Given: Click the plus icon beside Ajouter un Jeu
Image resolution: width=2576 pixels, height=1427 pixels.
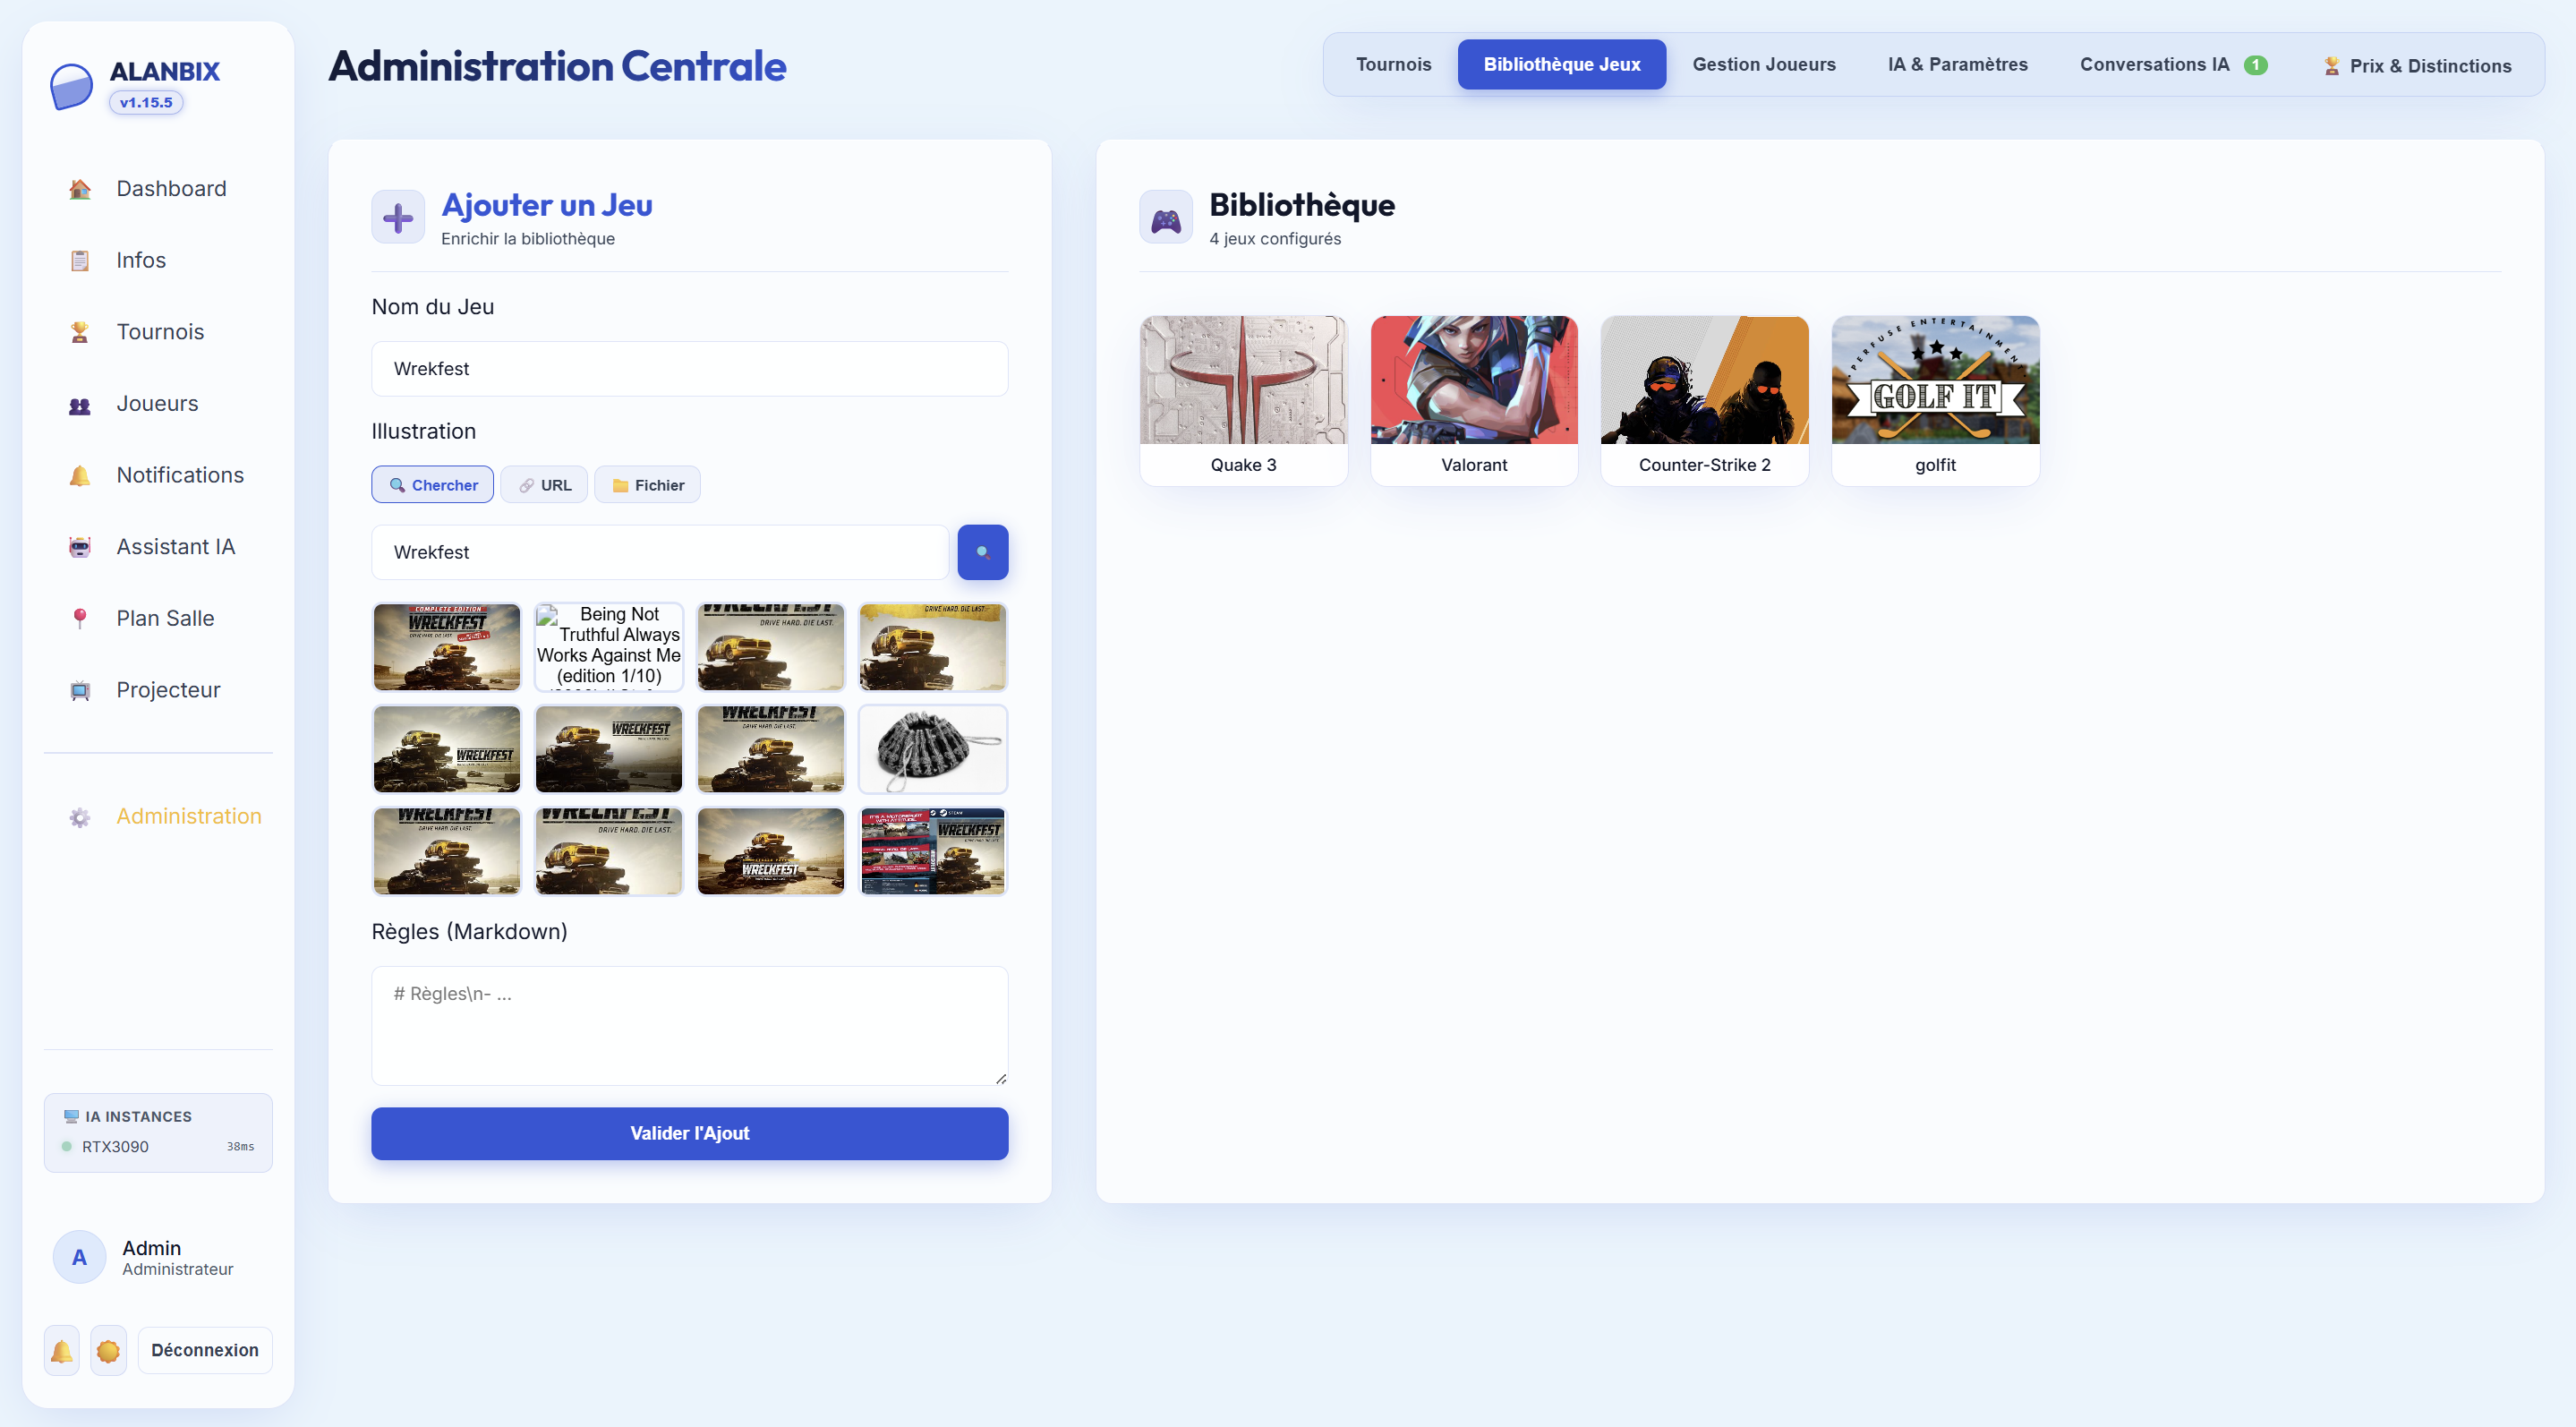Looking at the screenshot, I should pos(398,217).
